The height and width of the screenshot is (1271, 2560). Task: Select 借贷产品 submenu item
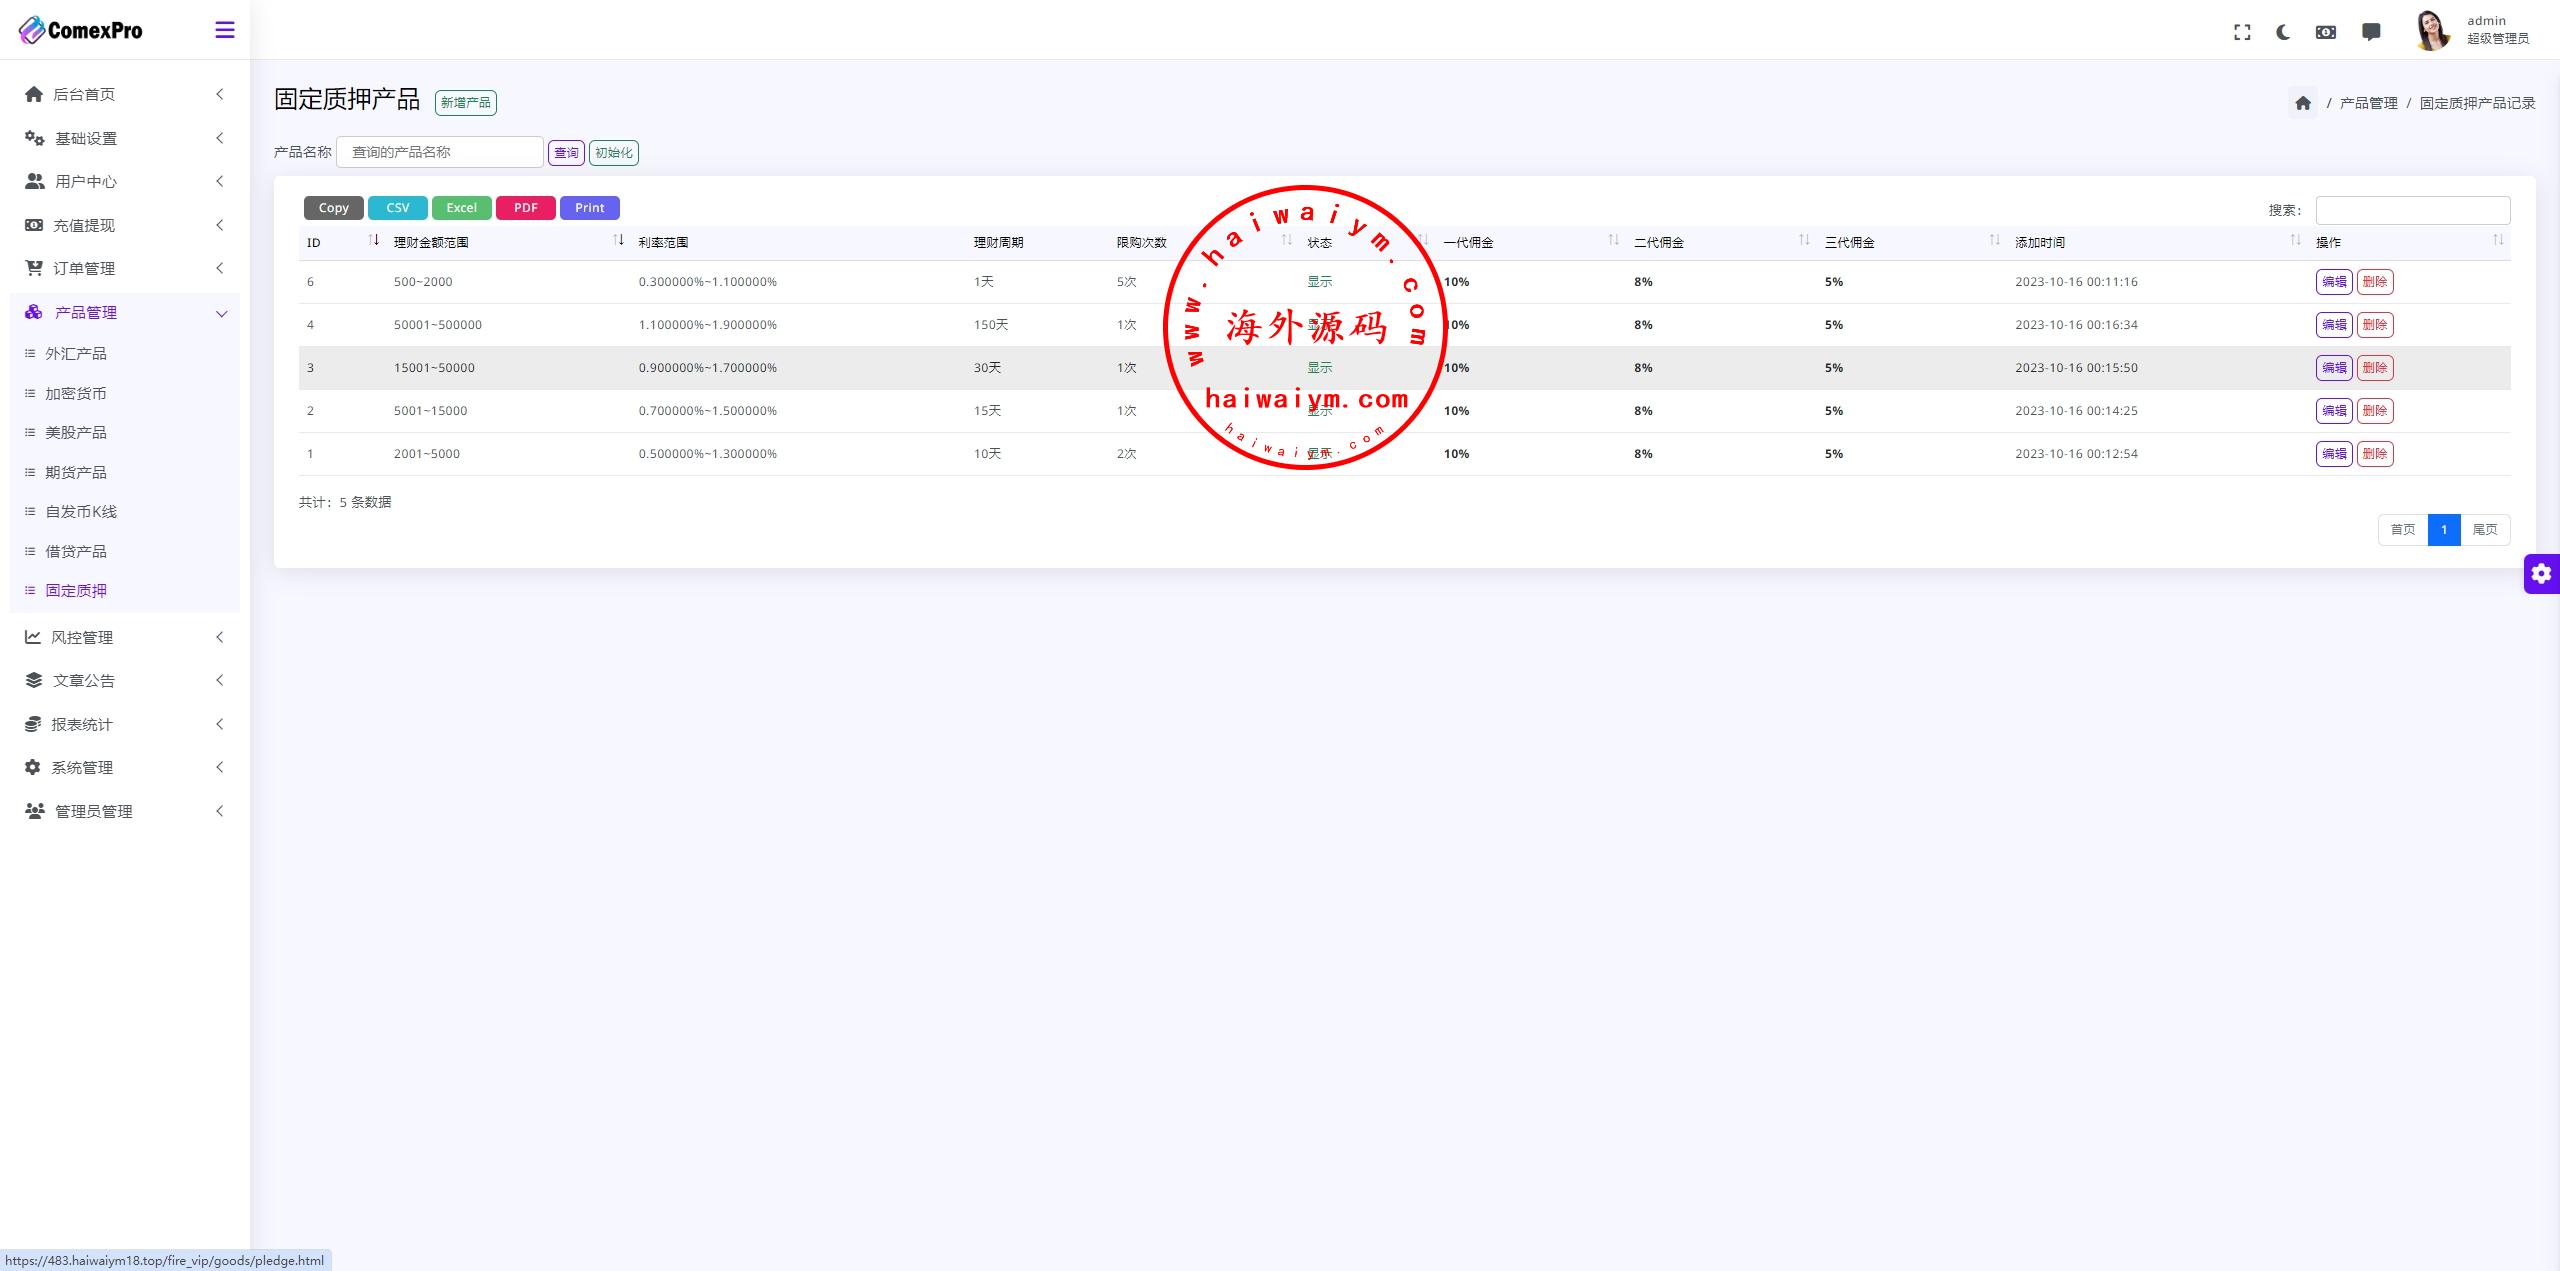(76, 551)
